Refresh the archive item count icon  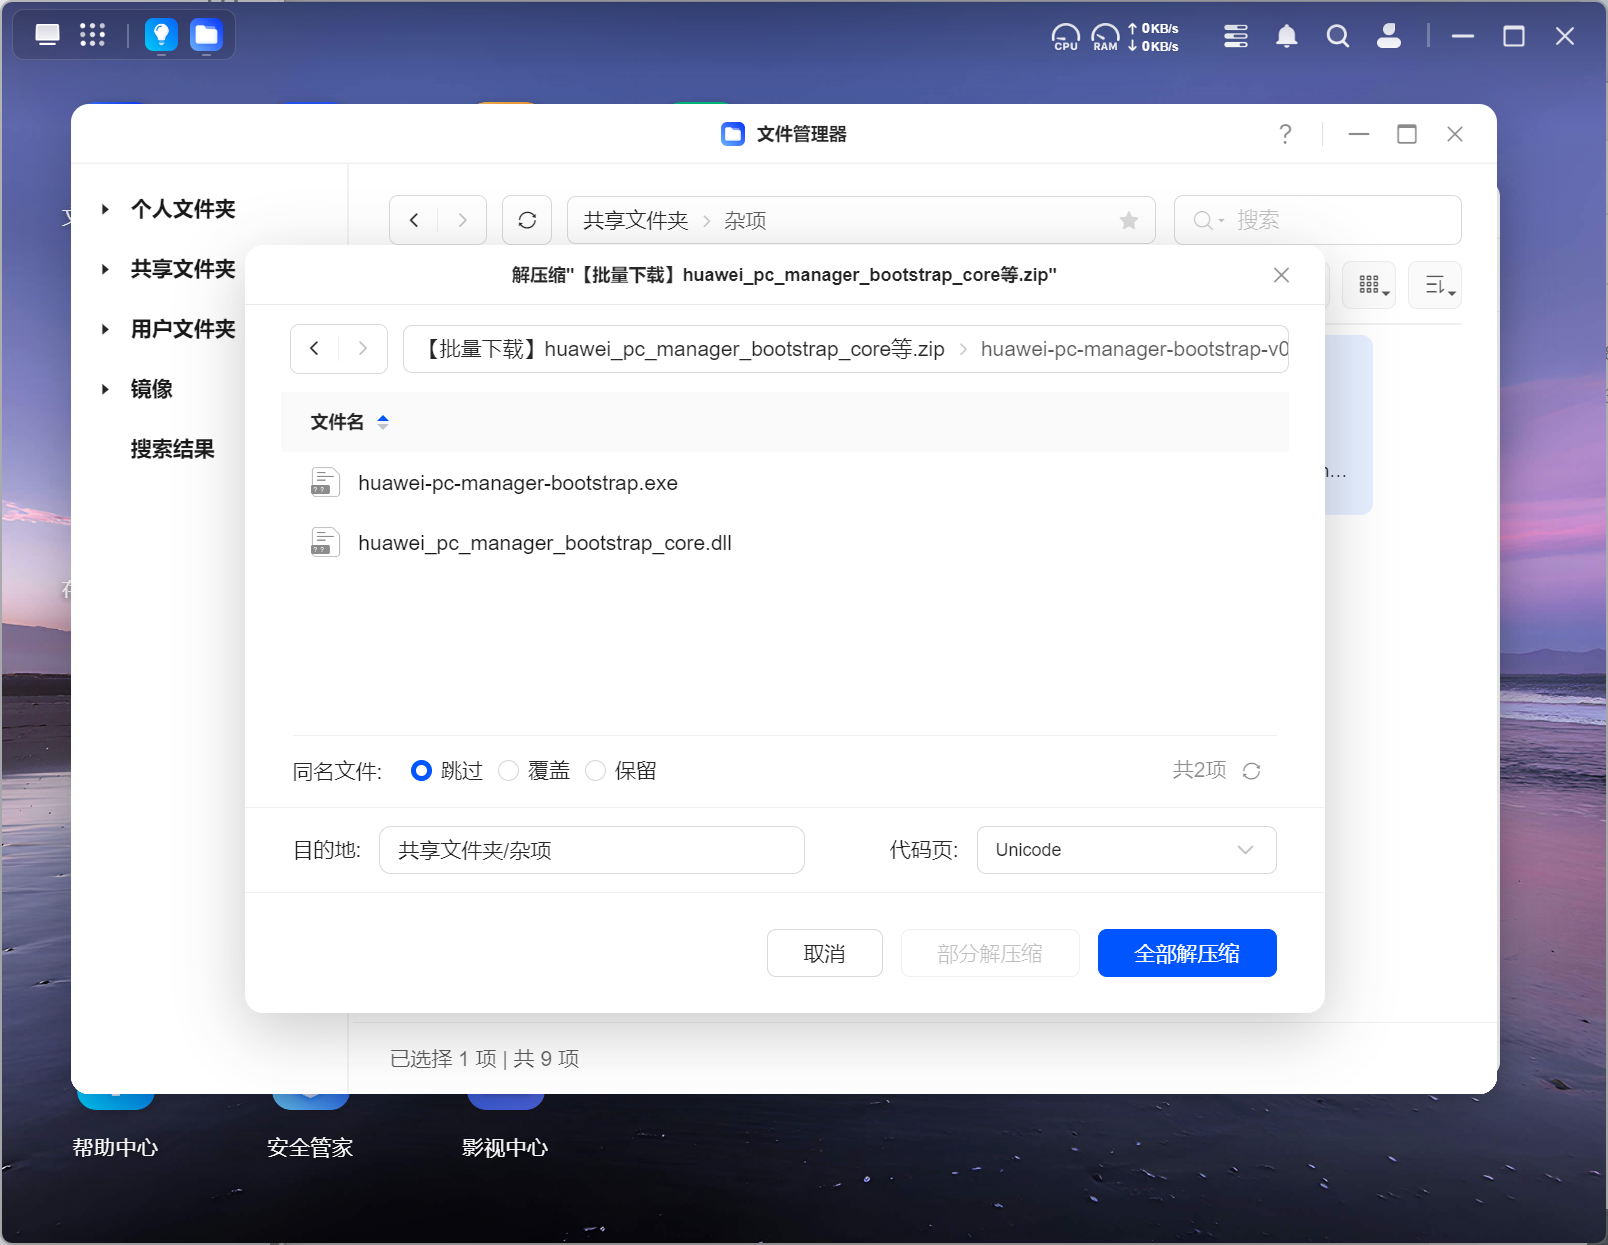(1251, 771)
